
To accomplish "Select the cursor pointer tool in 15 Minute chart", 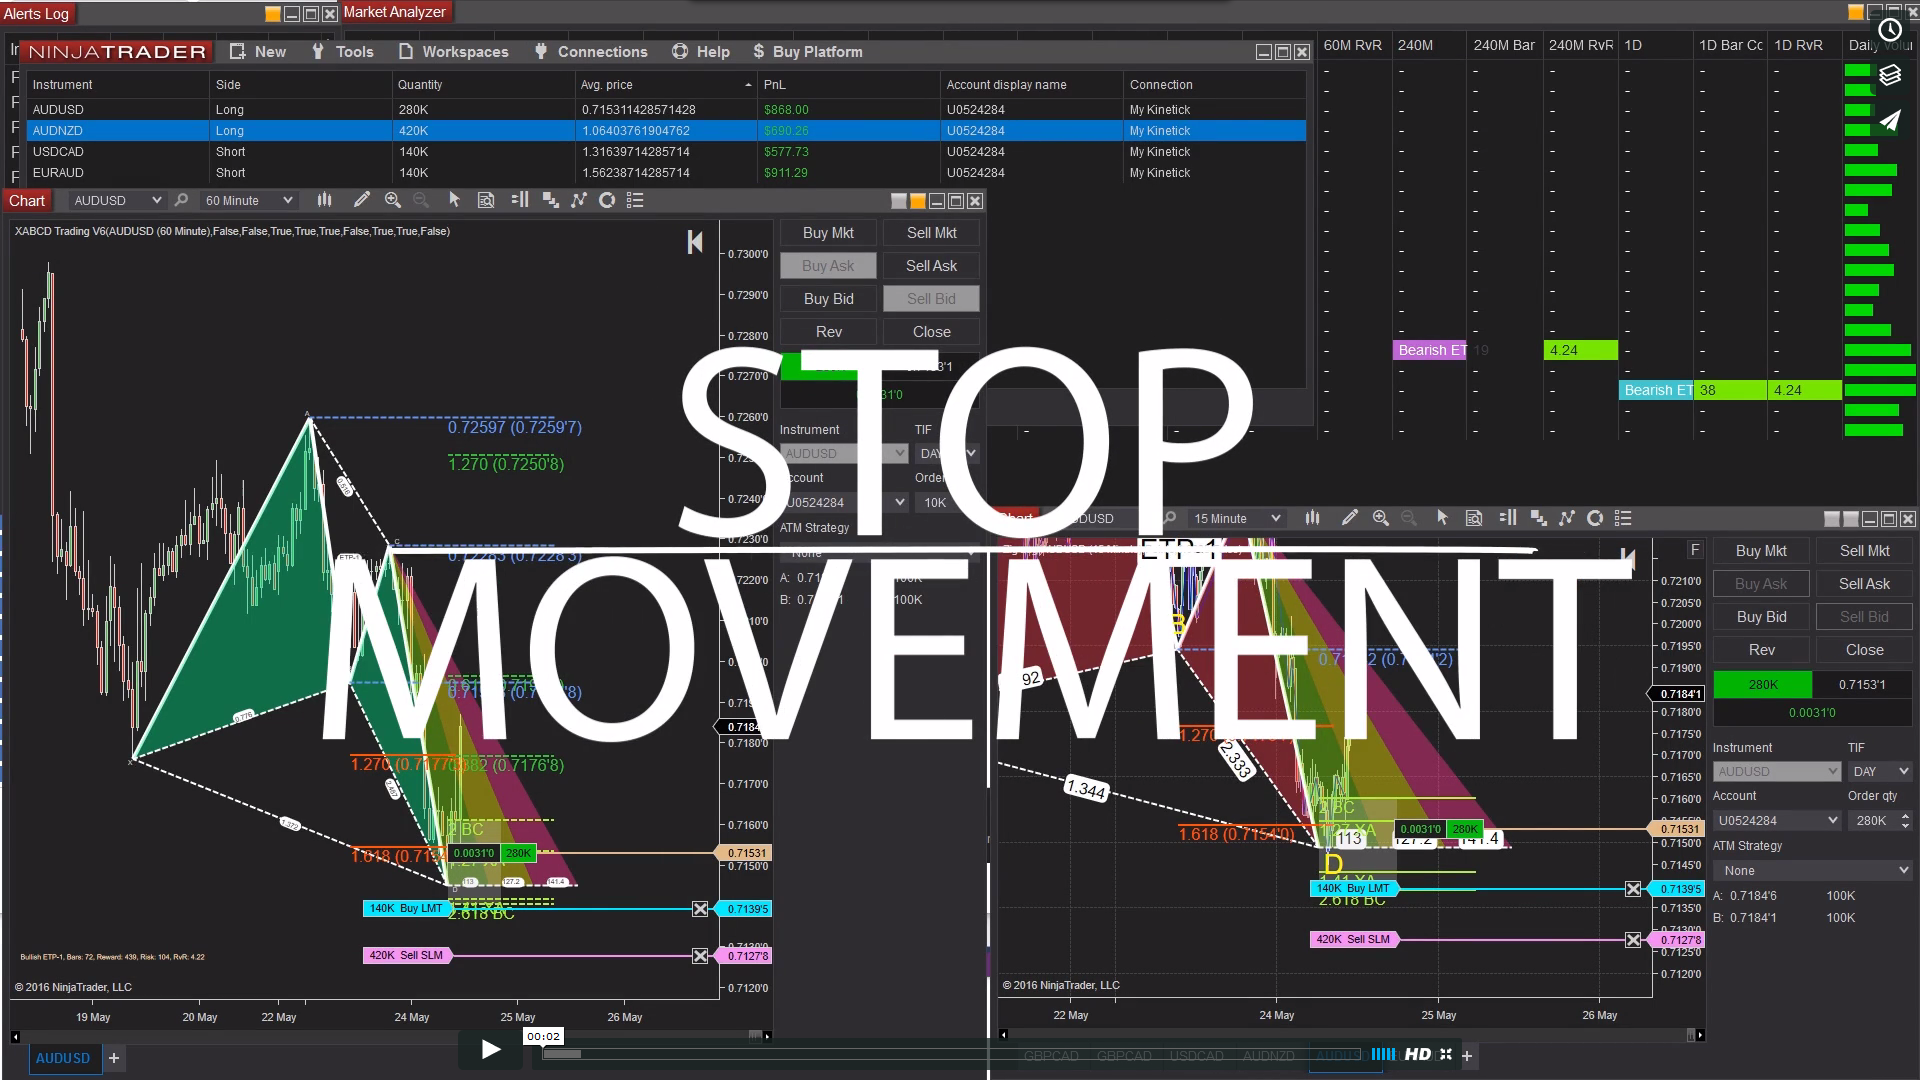I will click(x=1442, y=518).
